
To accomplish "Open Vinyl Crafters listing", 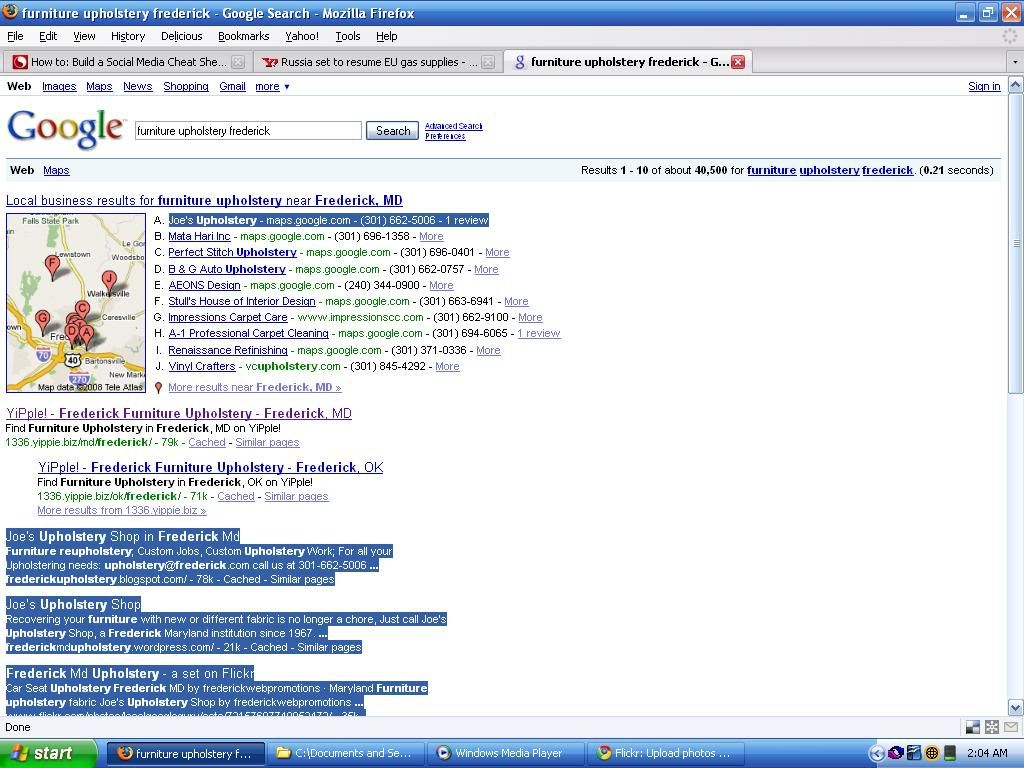I will pyautogui.click(x=202, y=366).
